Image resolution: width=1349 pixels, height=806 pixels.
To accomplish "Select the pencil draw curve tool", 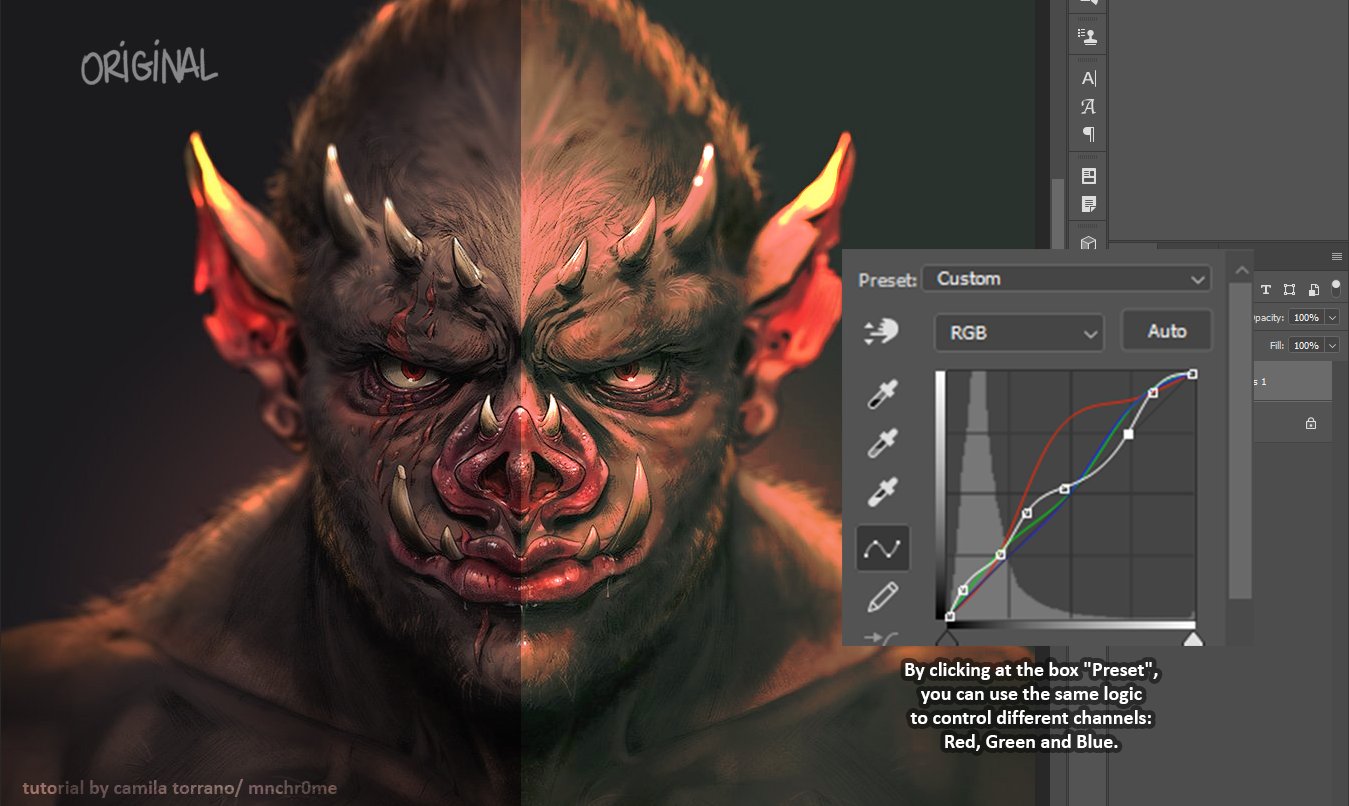I will click(x=881, y=597).
